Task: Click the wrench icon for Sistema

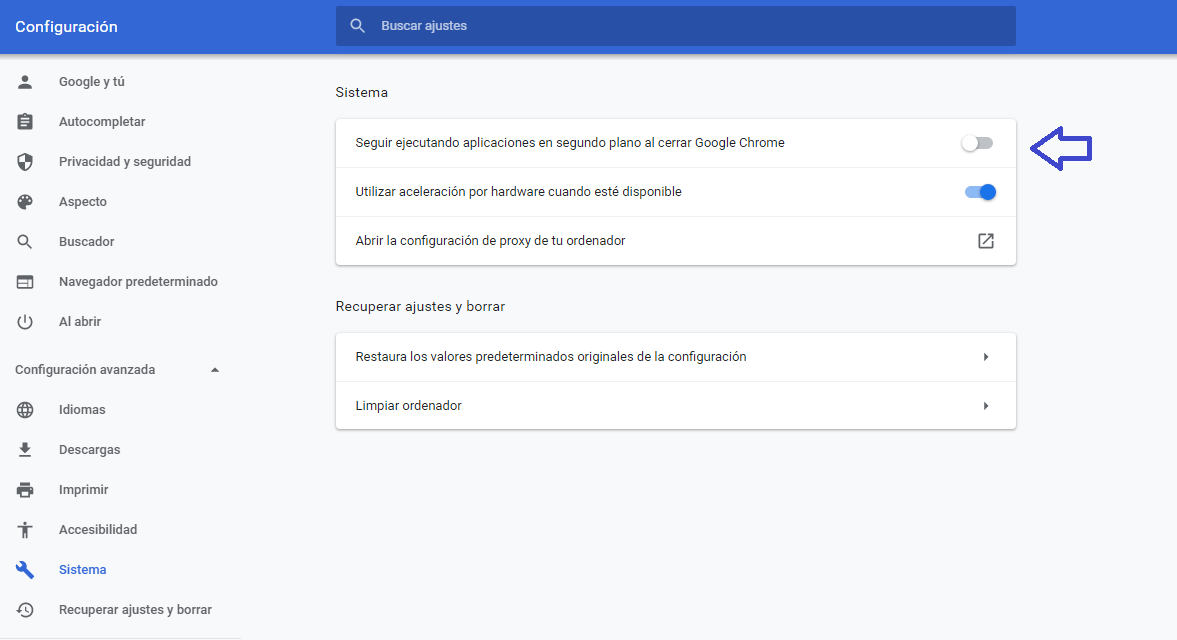Action: [25, 569]
